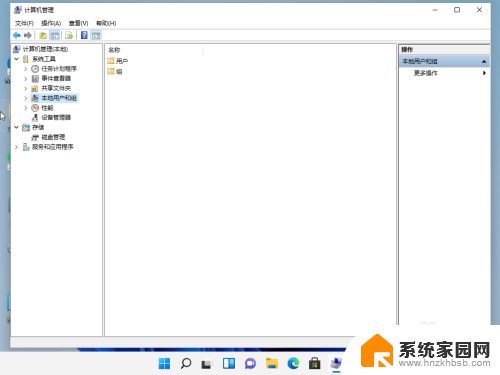The width and height of the screenshot is (500, 375).
Task: Click the 性能 monitor icon in tree
Action: tap(35, 108)
